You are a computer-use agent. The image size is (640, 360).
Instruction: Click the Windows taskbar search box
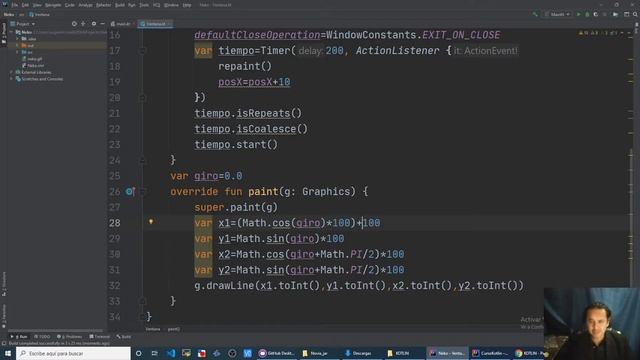pos(73,353)
